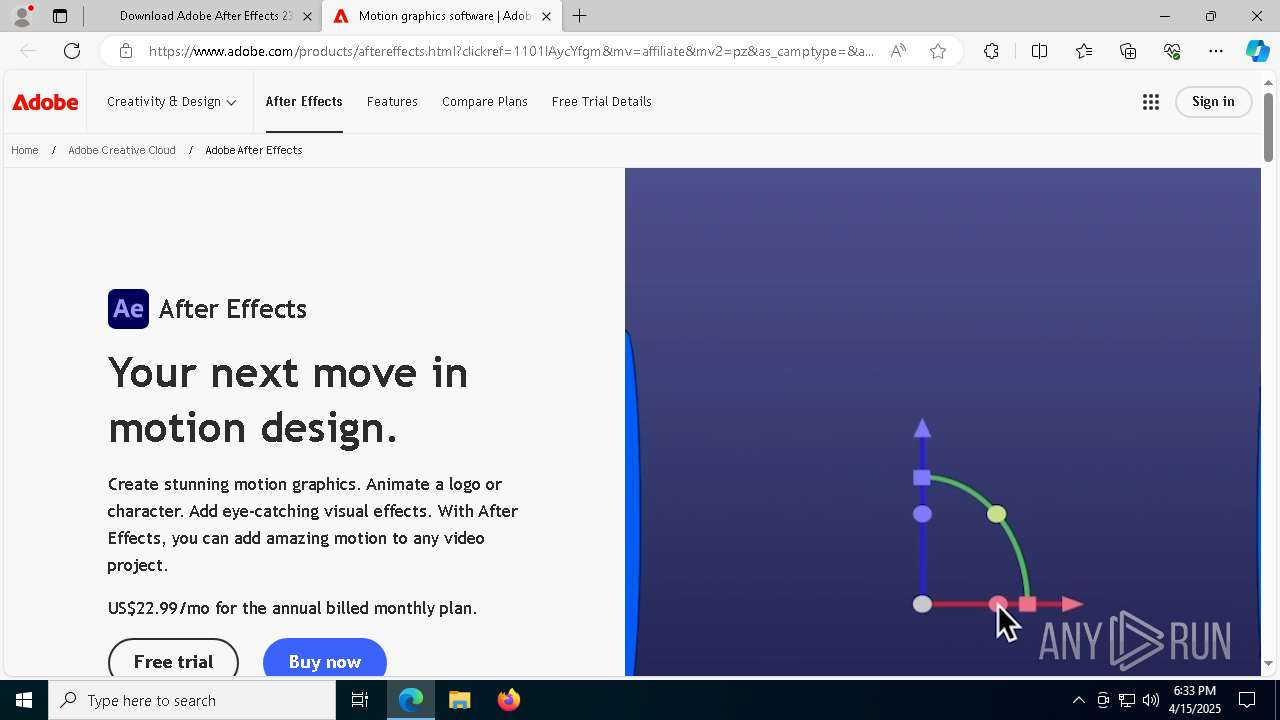Click the address bar URL field
Image resolution: width=1280 pixels, height=720 pixels.
coord(511,51)
